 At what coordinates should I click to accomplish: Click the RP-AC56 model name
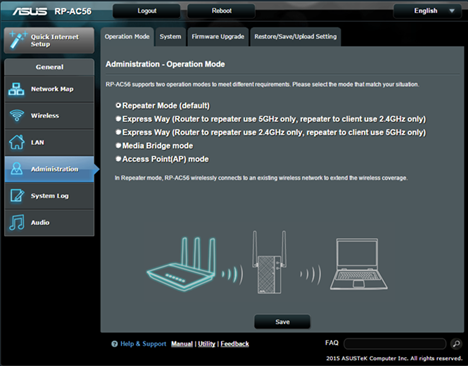(73, 11)
